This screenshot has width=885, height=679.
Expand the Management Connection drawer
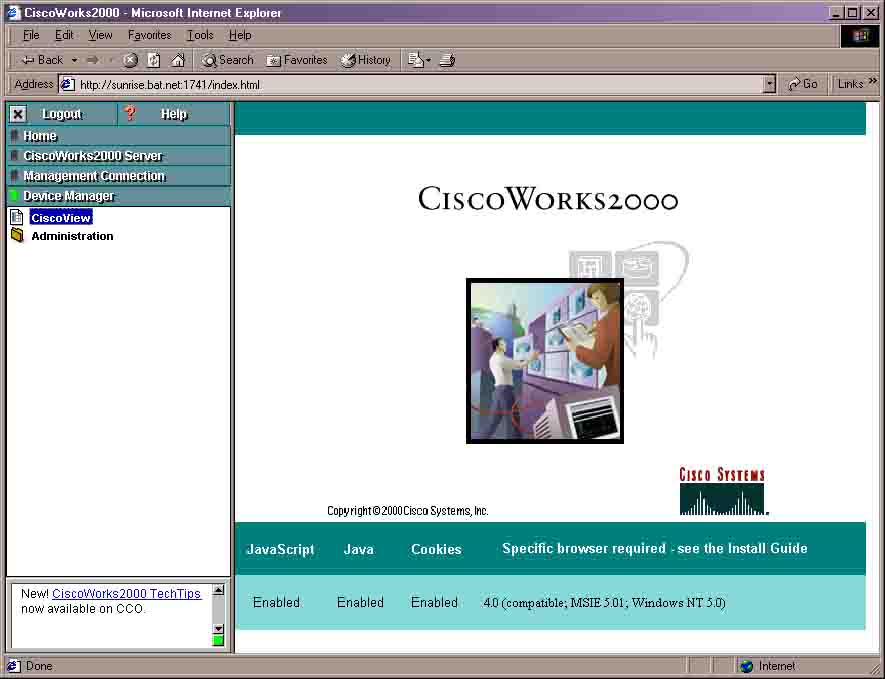(119, 176)
